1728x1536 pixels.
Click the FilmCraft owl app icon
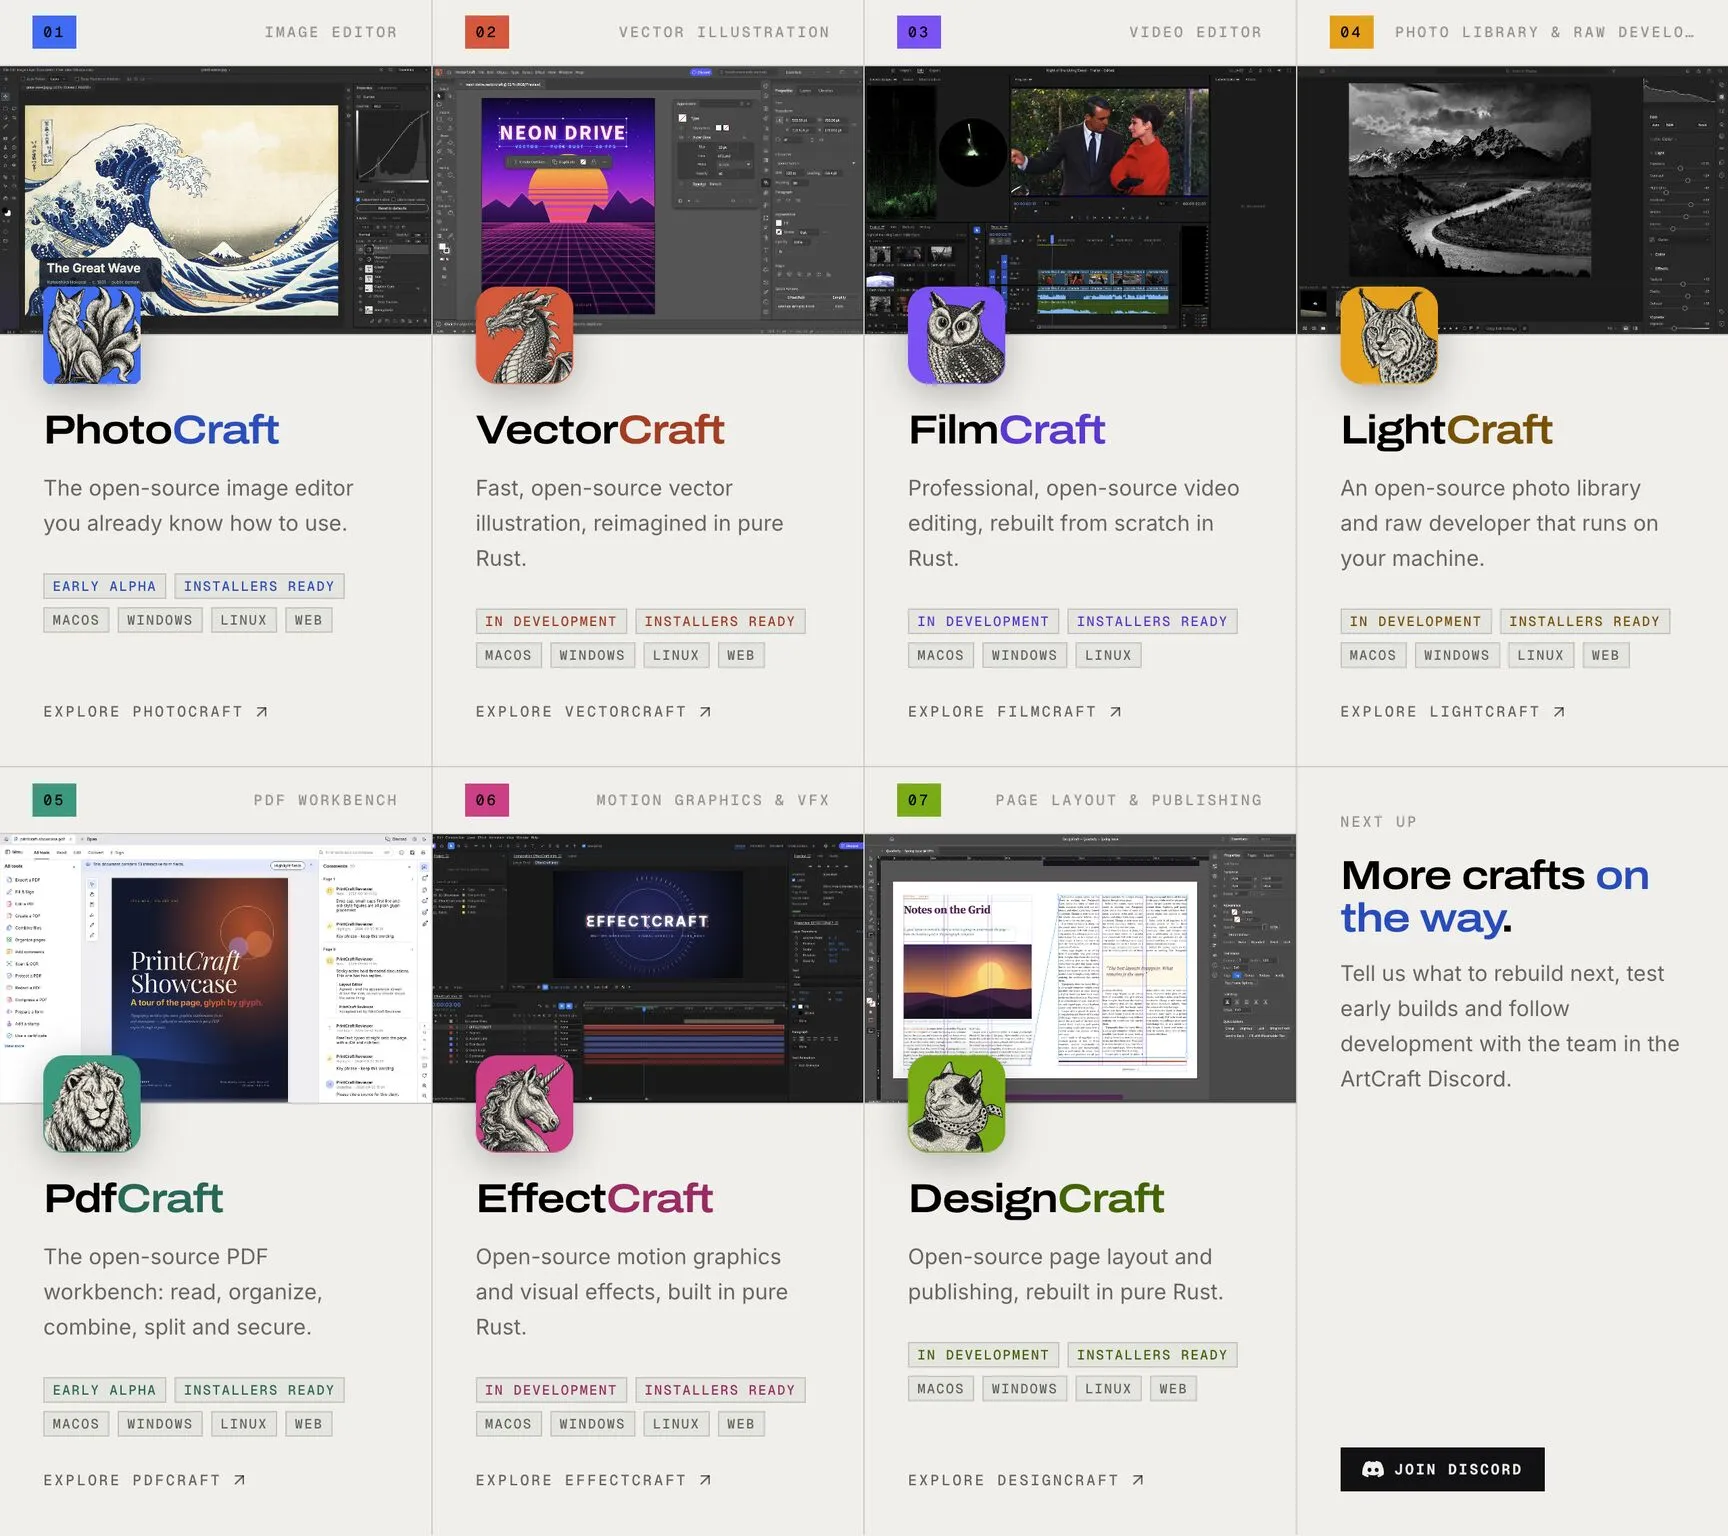(x=956, y=336)
